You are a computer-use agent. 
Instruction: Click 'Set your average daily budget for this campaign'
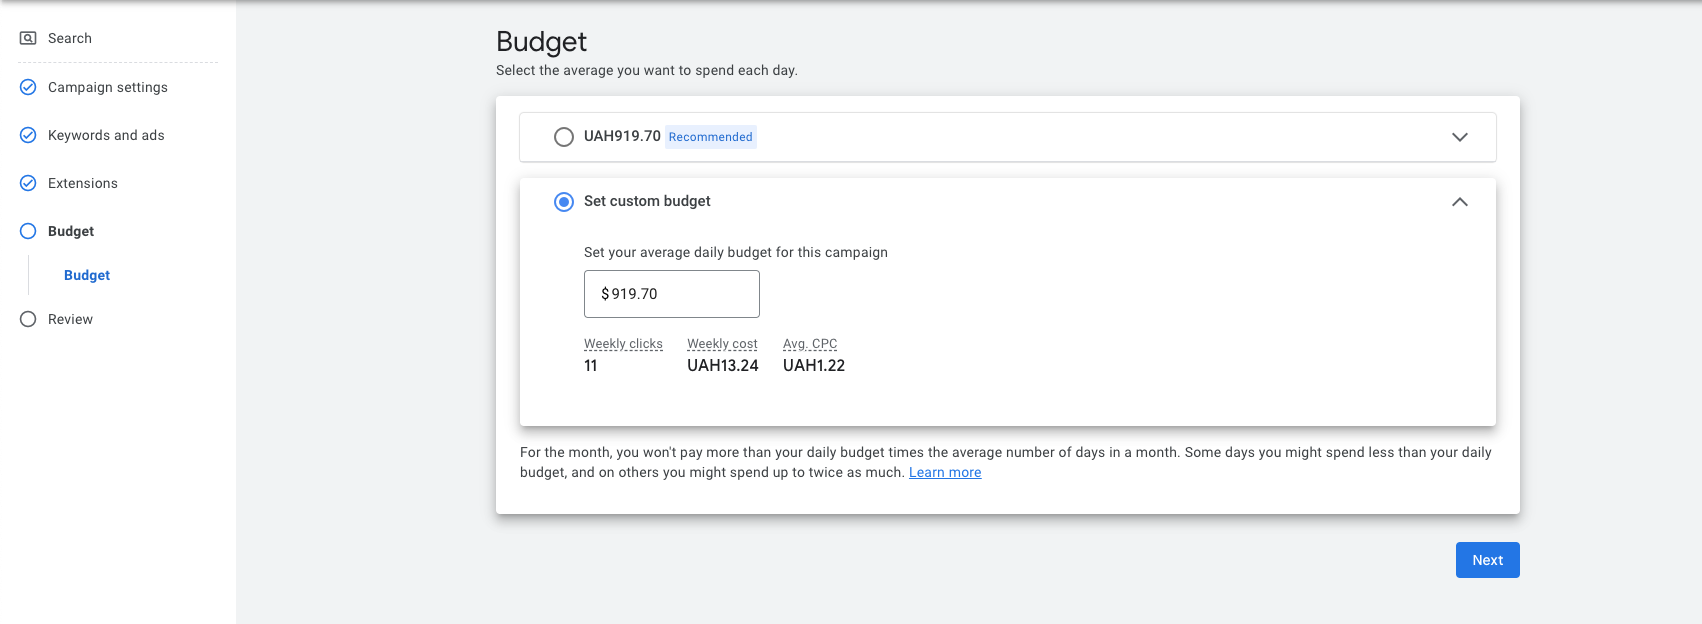pos(736,252)
